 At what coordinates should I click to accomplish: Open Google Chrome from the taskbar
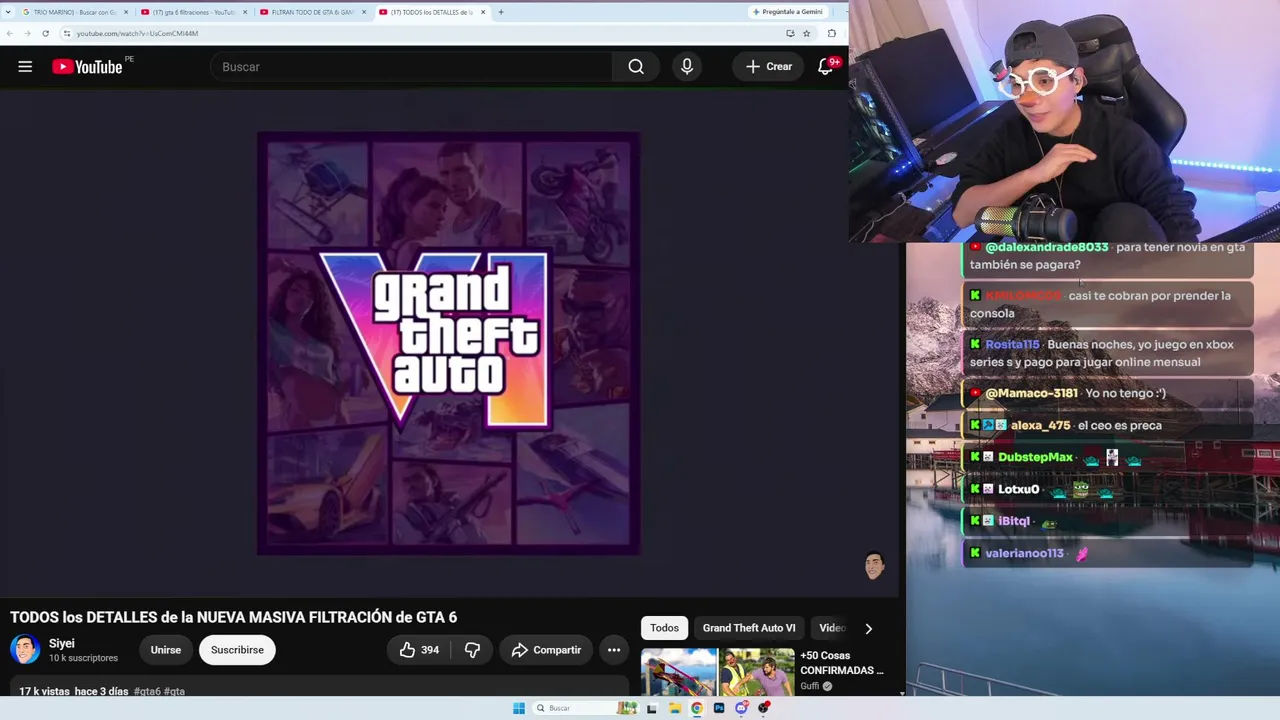point(697,708)
